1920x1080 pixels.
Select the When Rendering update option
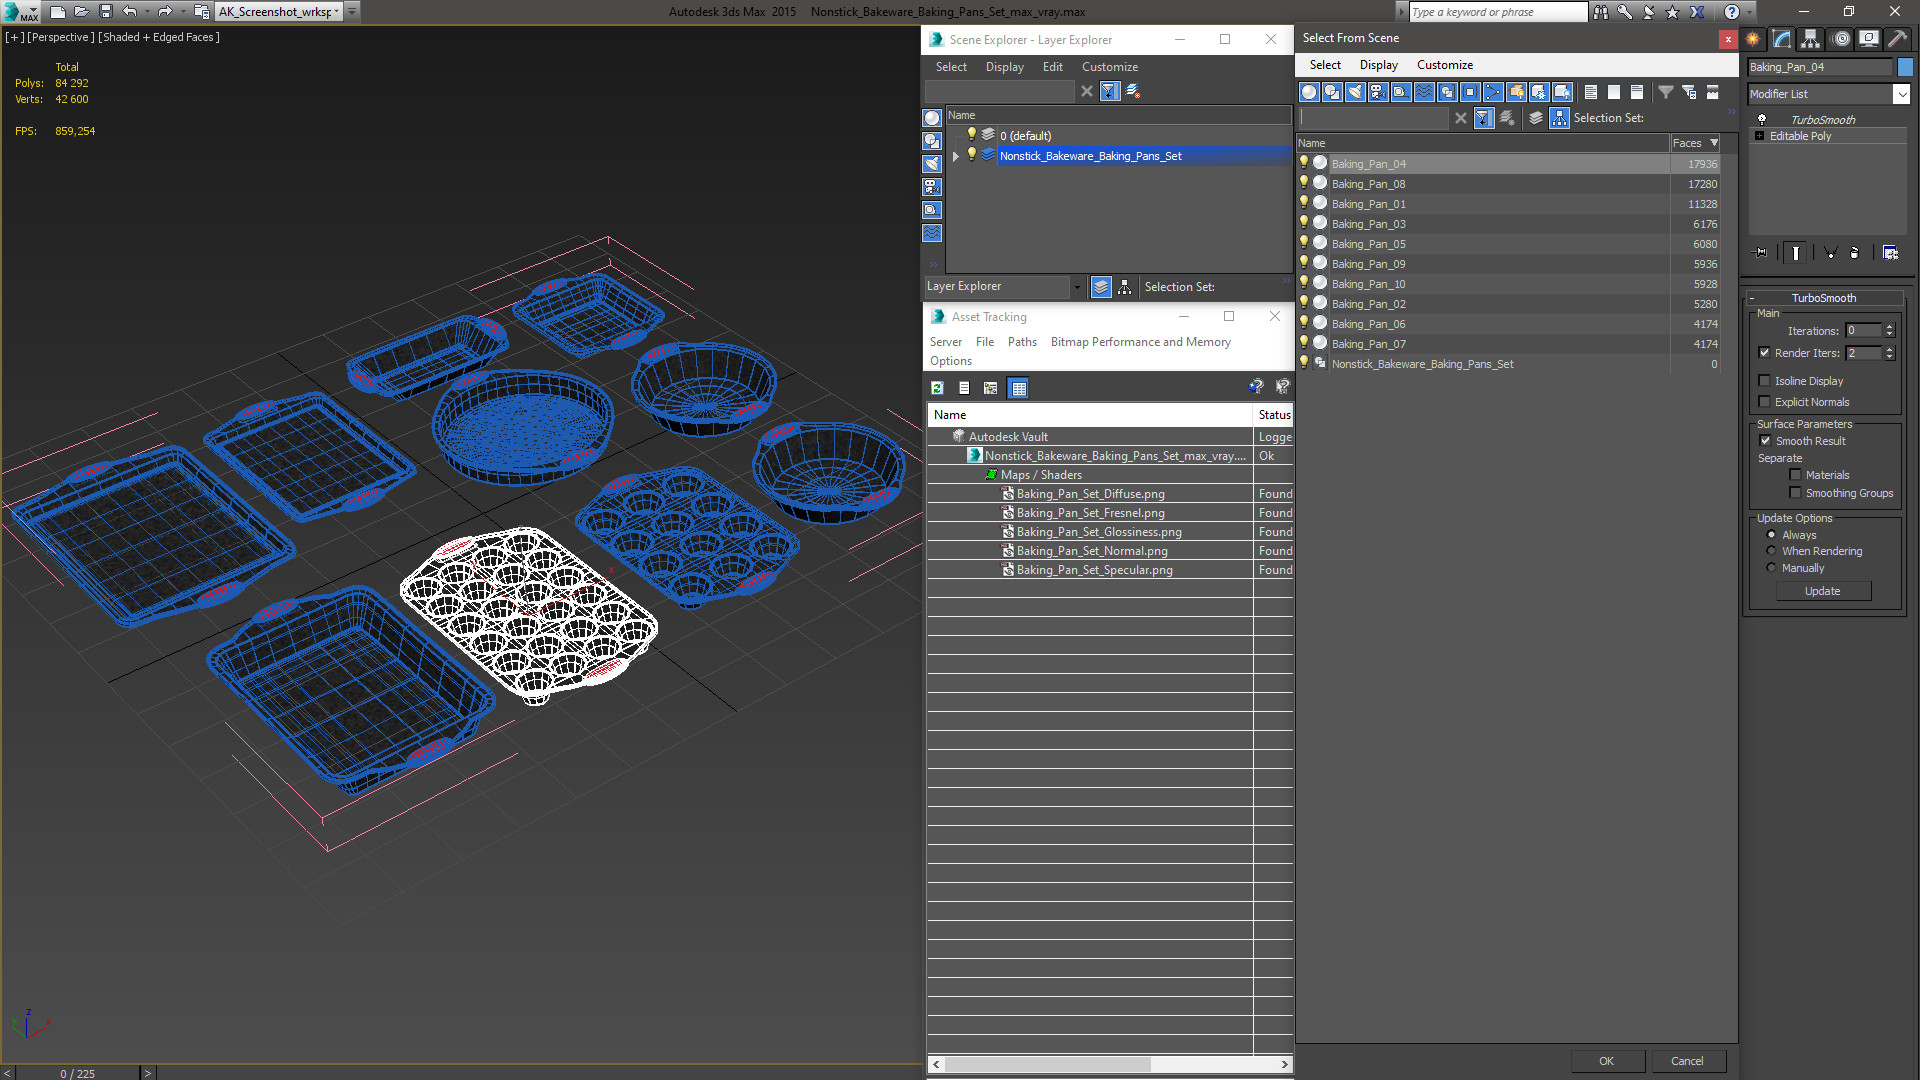(1771, 551)
